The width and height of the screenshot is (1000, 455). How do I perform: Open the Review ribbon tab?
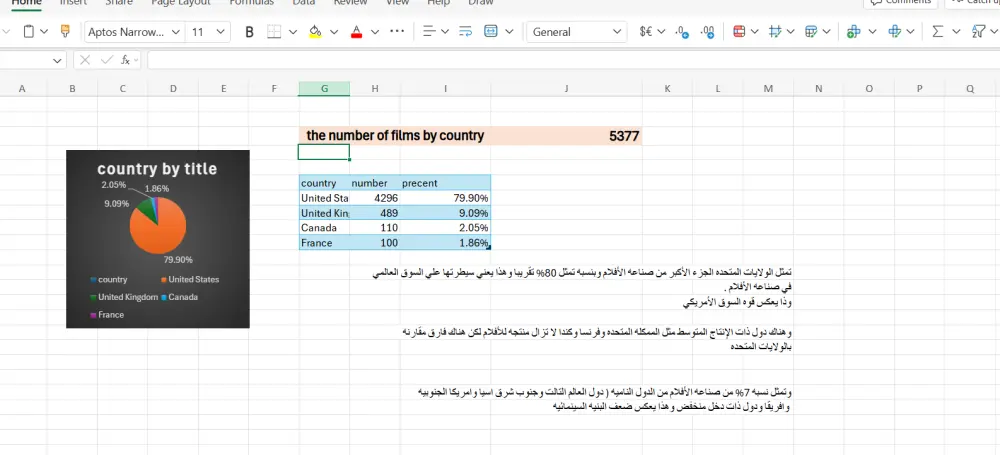(x=350, y=3)
